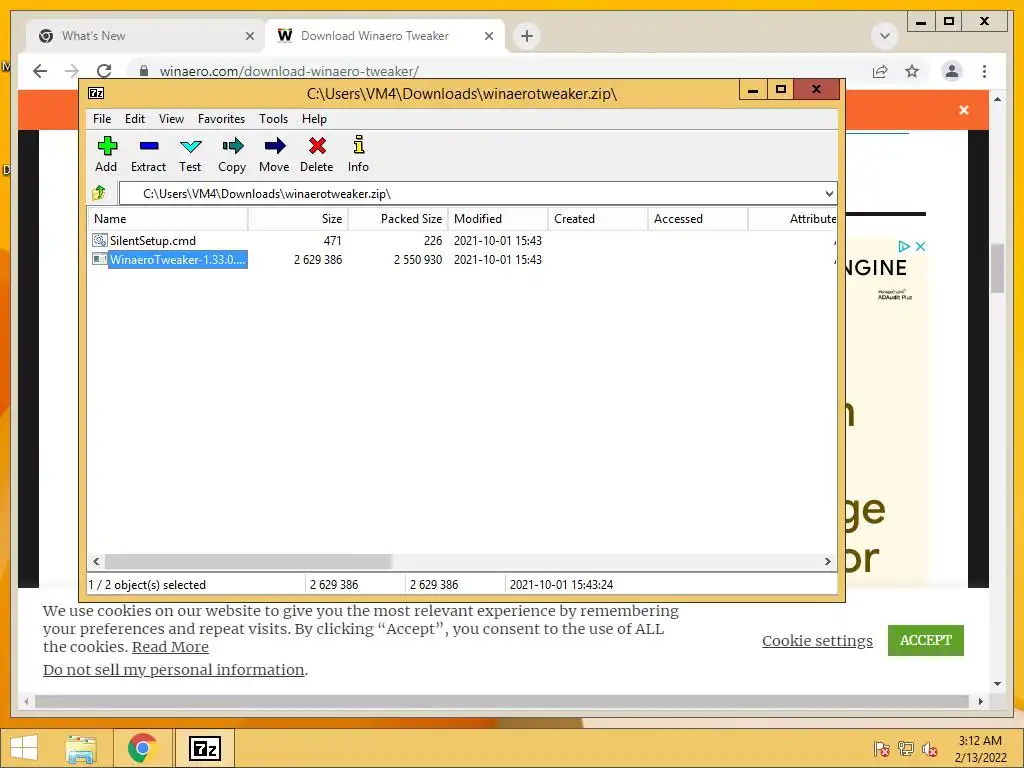The height and width of the screenshot is (768, 1024).
Task: Open the Cookie settings link
Action: (x=817, y=641)
